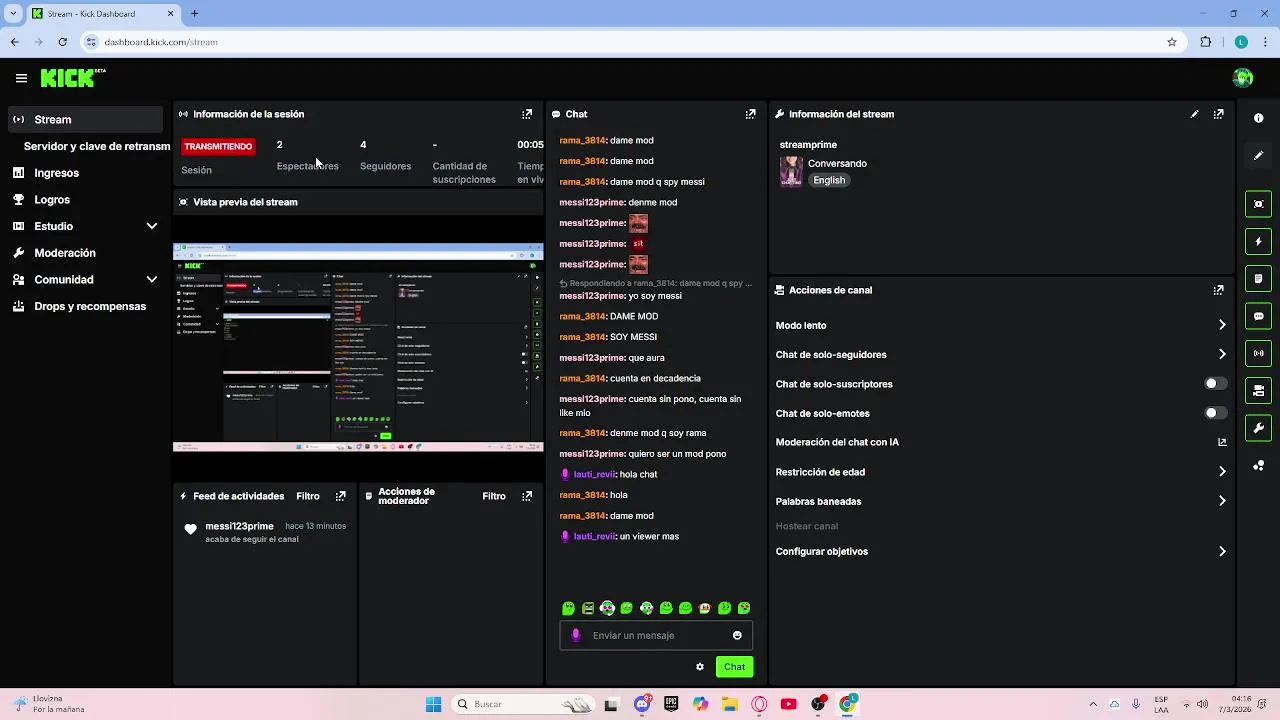Click the Conversando category label
The height and width of the screenshot is (720, 1280).
837,163
